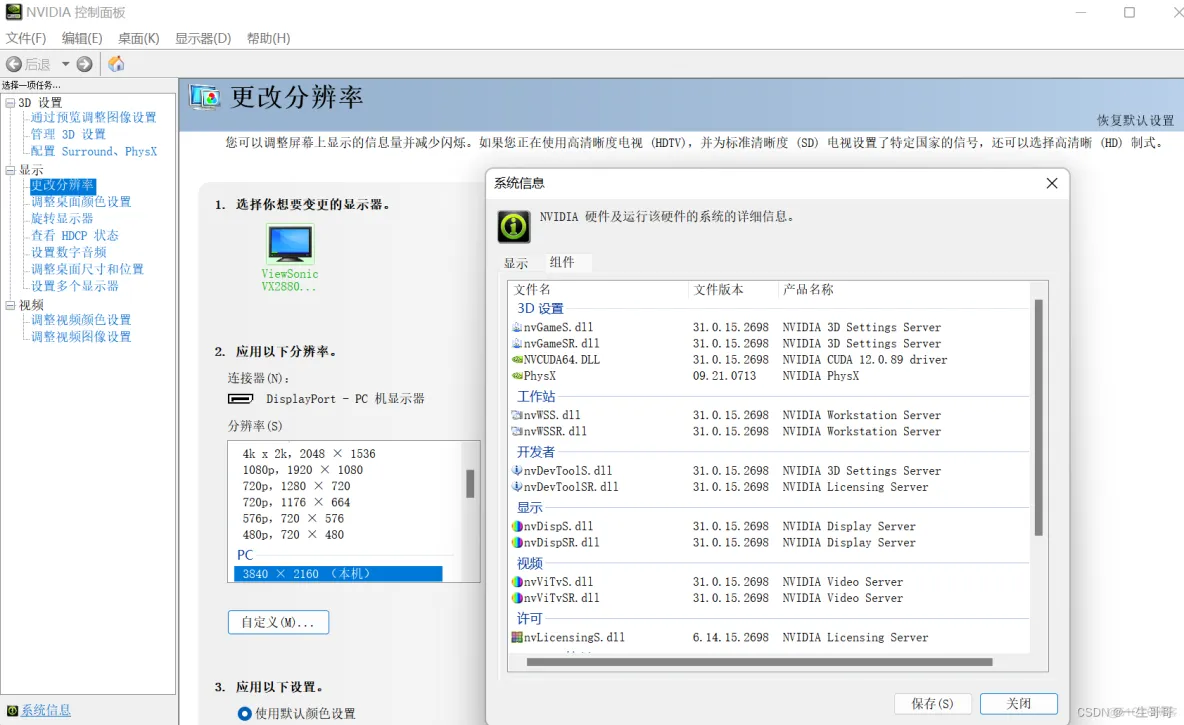The image size is (1184, 725).
Task: Close the 系统信息 dialog with X
Action: 1052,184
